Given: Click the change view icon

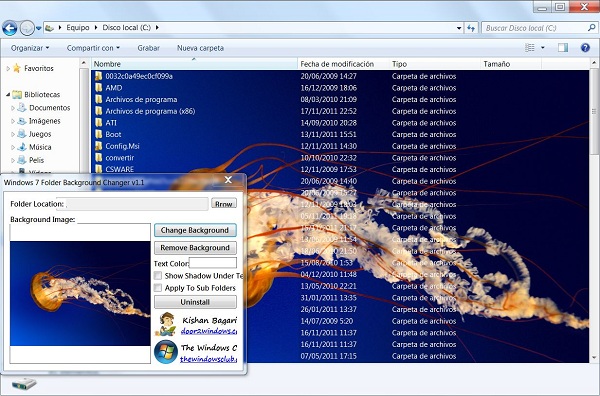Looking at the screenshot, I should 530,47.
